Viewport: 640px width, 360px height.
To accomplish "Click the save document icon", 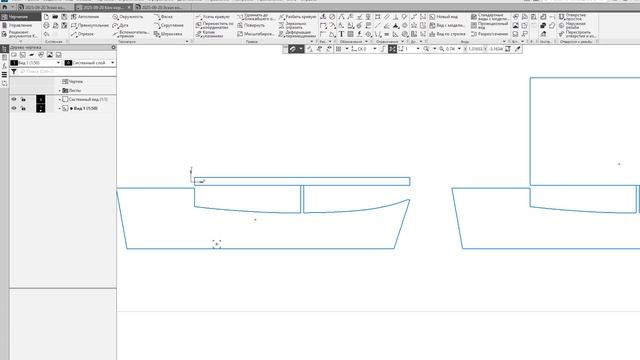I will (x=64, y=17).
